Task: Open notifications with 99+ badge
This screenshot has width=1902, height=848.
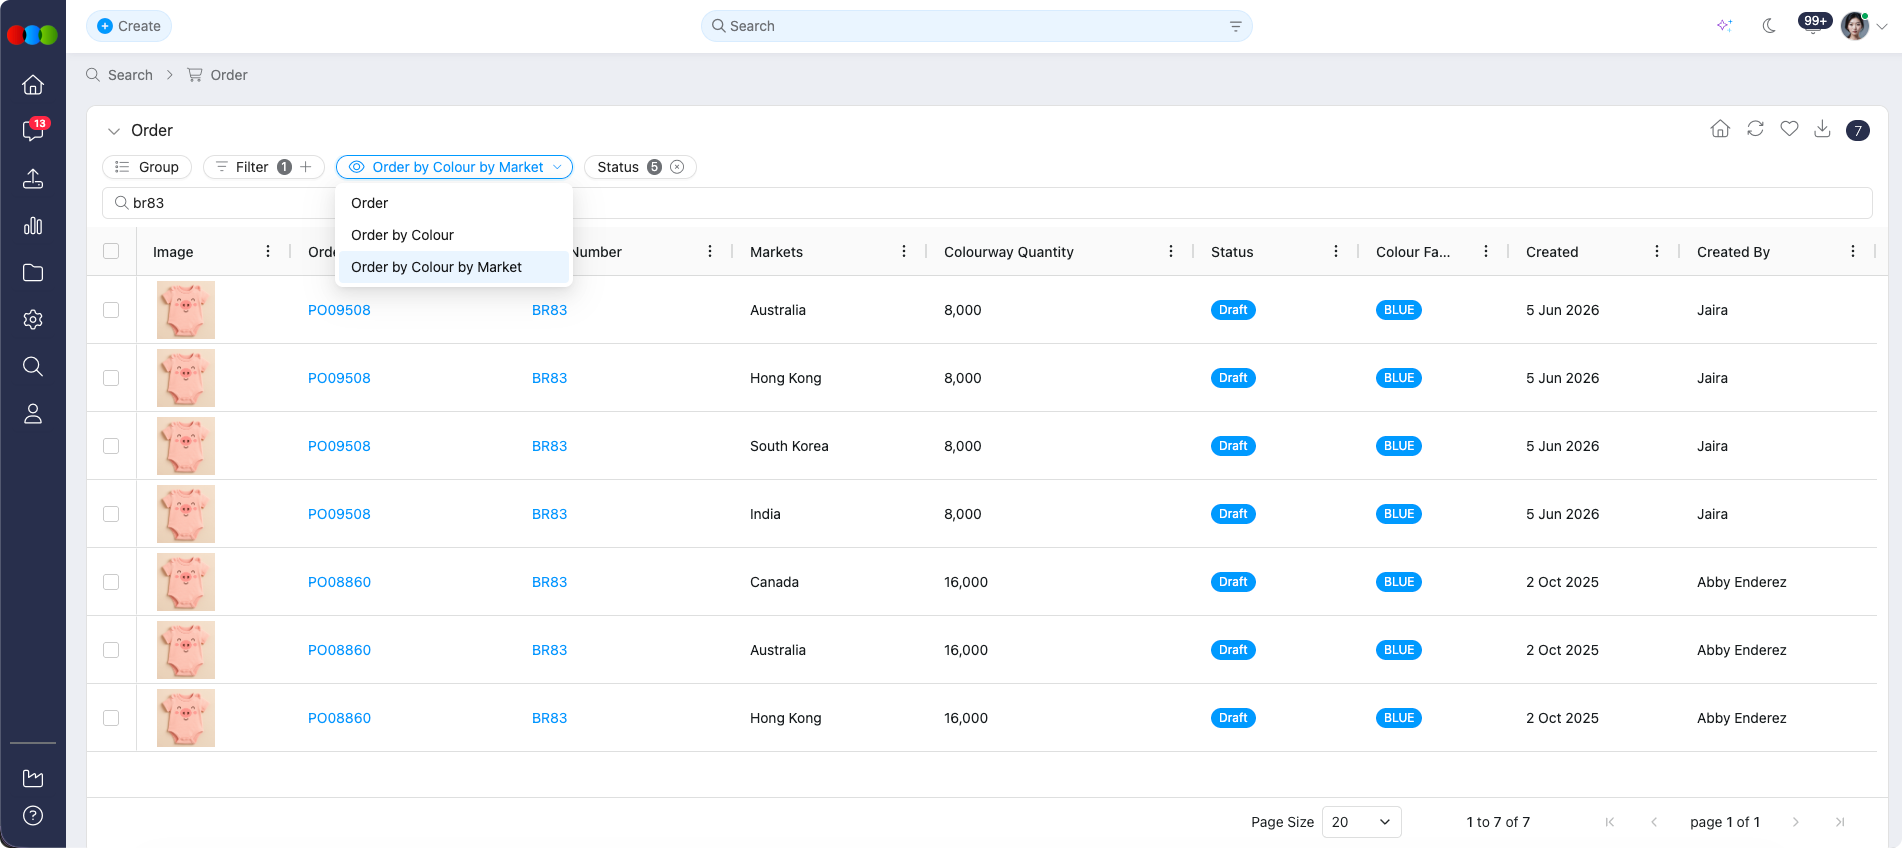Action: click(1814, 23)
